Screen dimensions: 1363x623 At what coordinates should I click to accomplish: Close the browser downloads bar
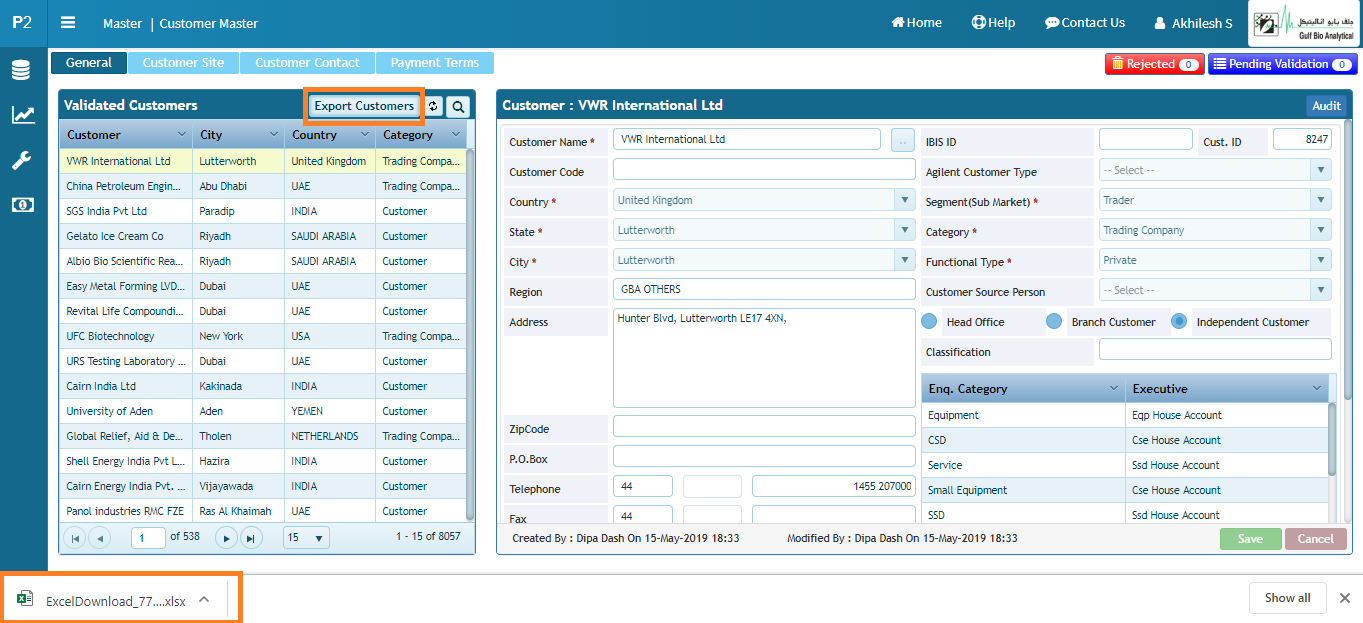click(1344, 598)
